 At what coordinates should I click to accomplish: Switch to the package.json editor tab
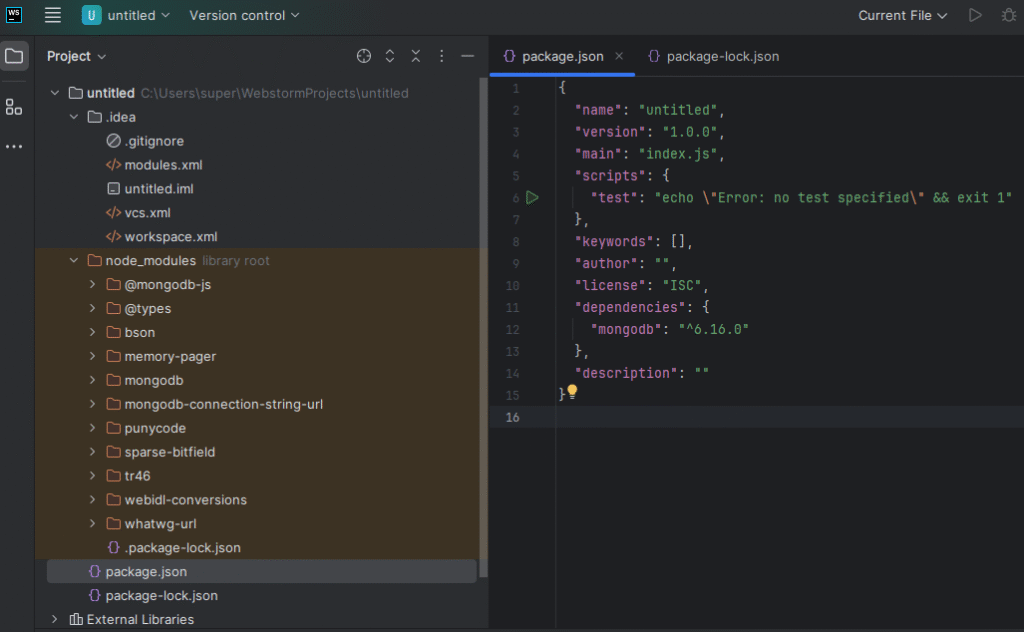tap(562, 56)
